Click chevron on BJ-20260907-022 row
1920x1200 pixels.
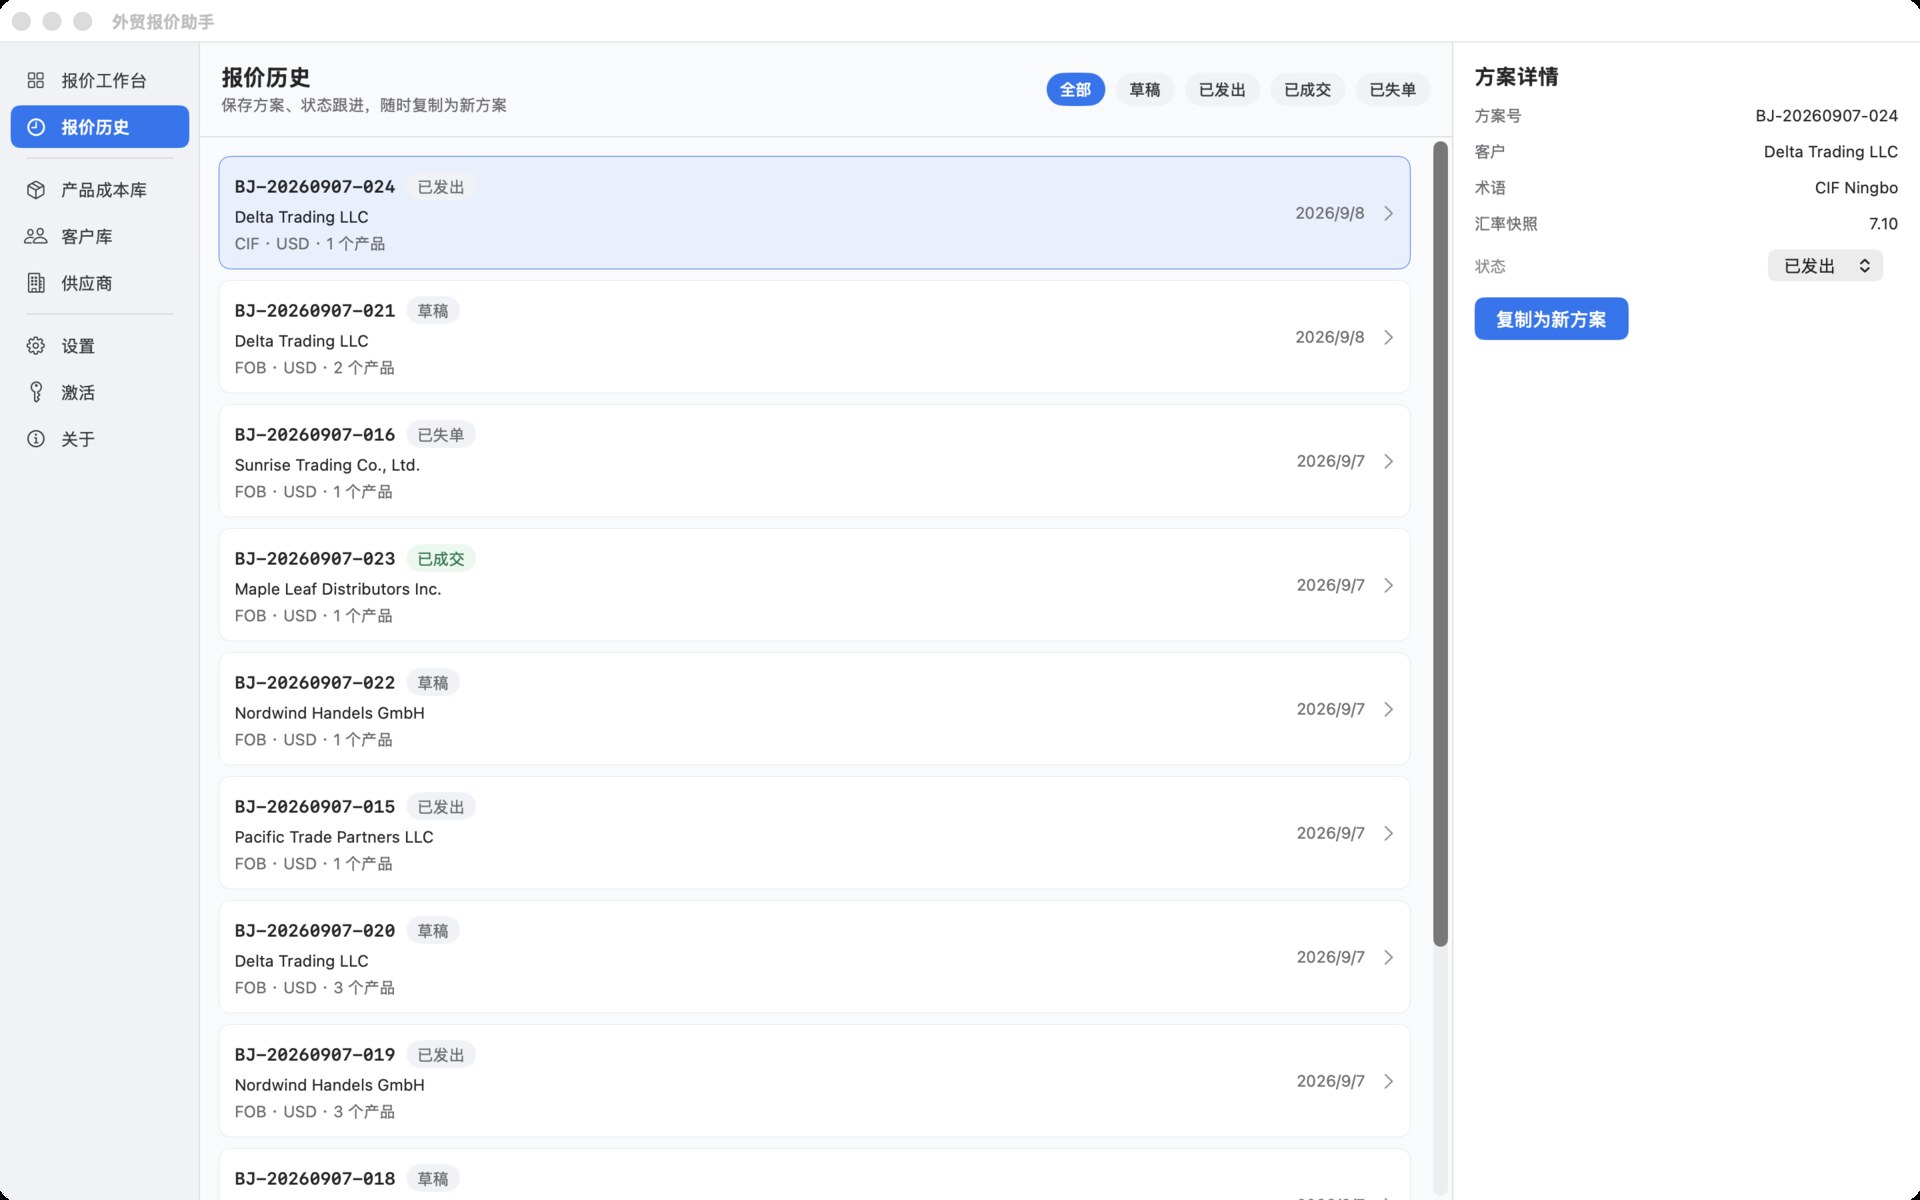coord(1389,709)
